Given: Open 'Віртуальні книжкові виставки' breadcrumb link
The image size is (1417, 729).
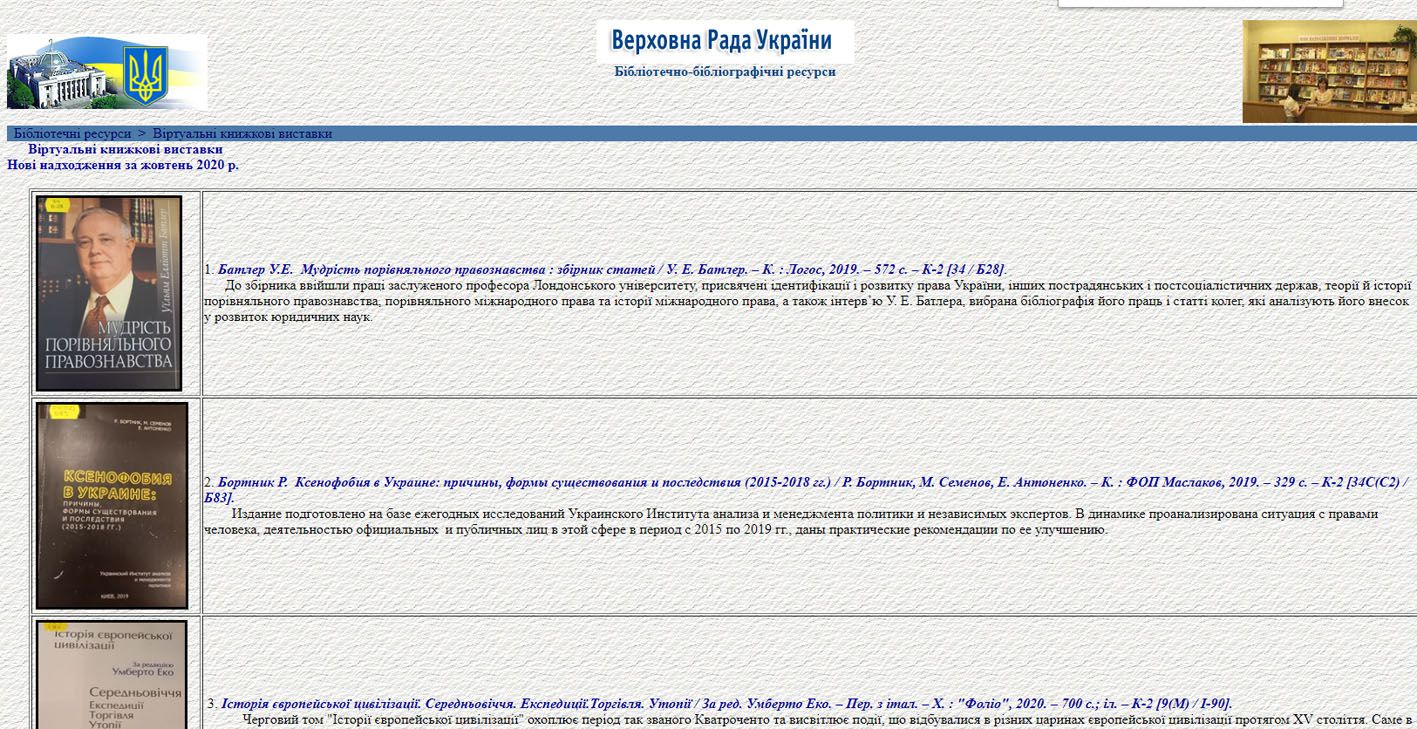Looking at the screenshot, I should click(x=242, y=134).
